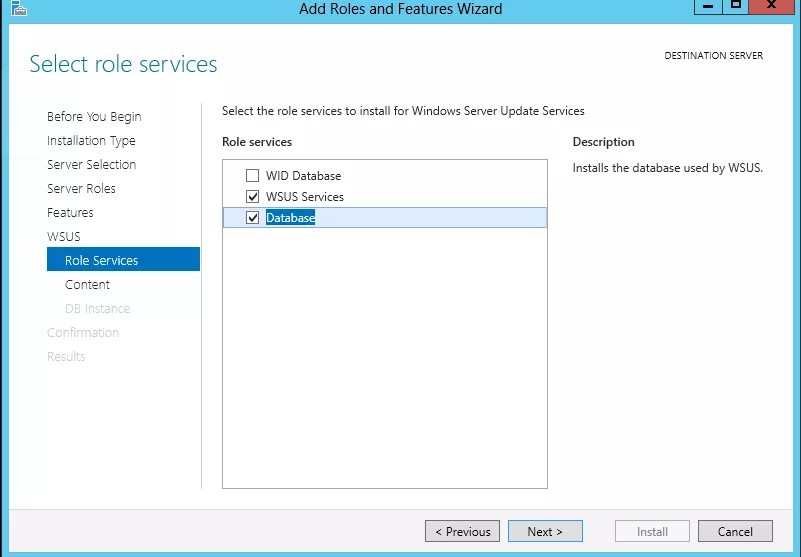Select the WID Database label
801x557 pixels.
[303, 176]
